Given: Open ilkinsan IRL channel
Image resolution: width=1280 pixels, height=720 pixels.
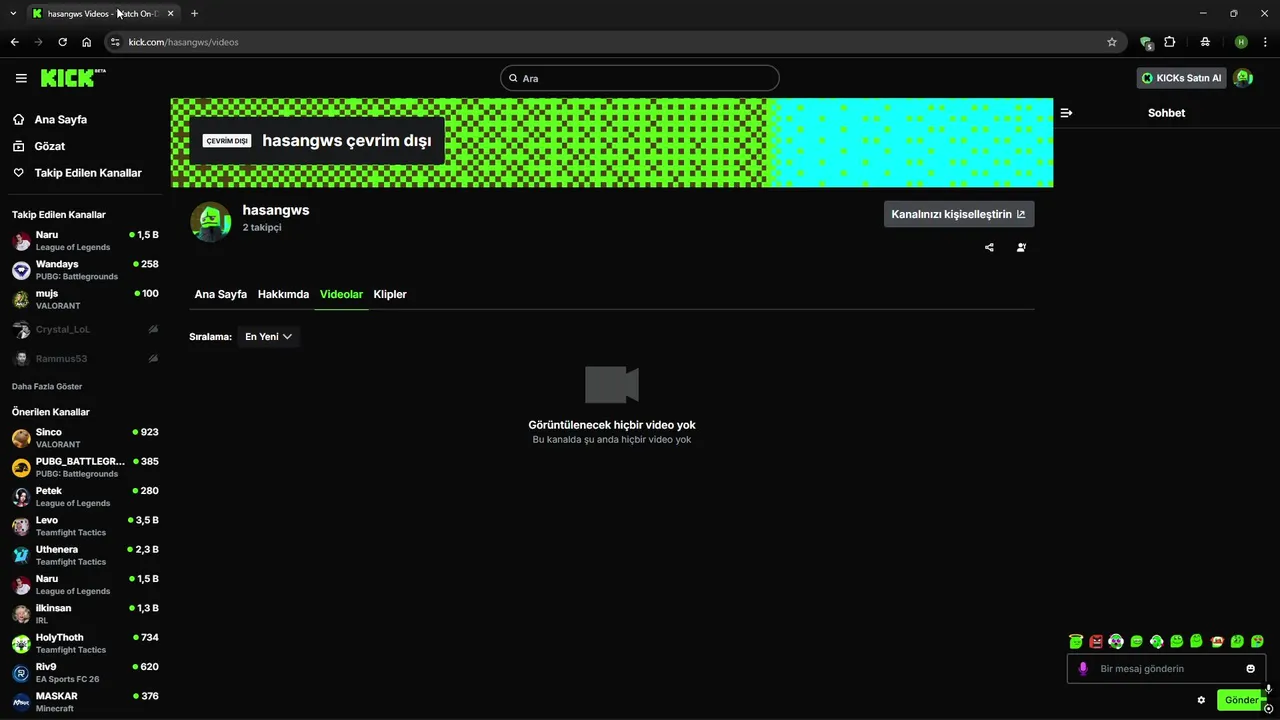Looking at the screenshot, I should point(85,614).
